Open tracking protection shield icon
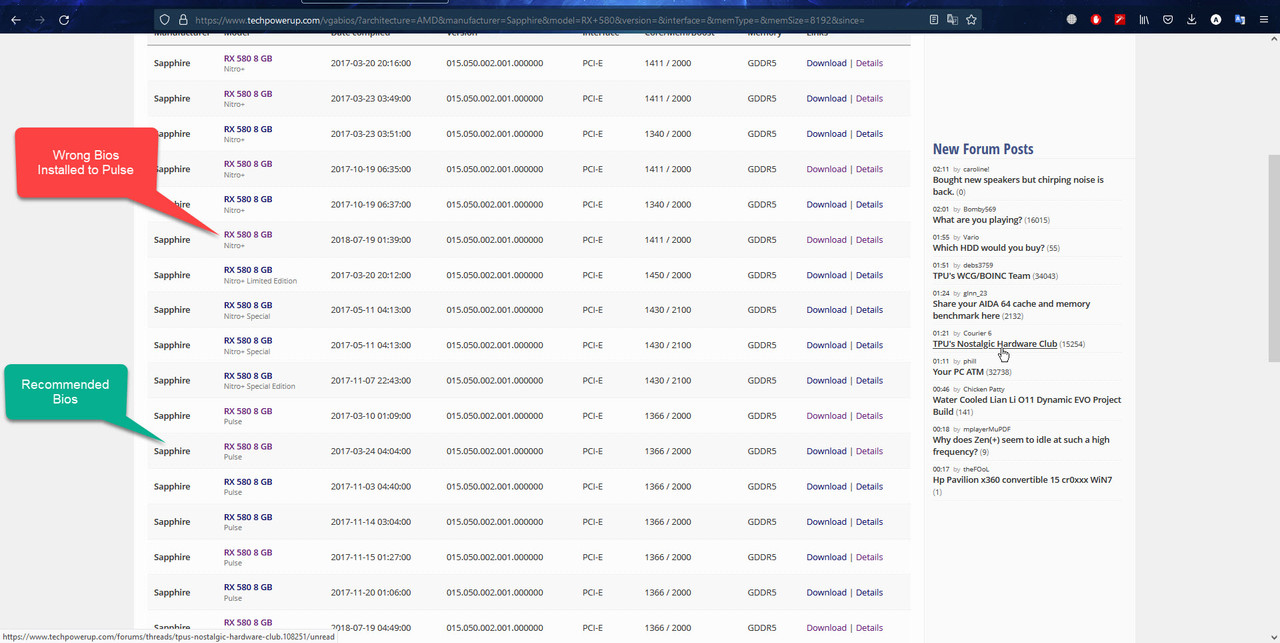This screenshot has width=1280, height=643. 165,19
